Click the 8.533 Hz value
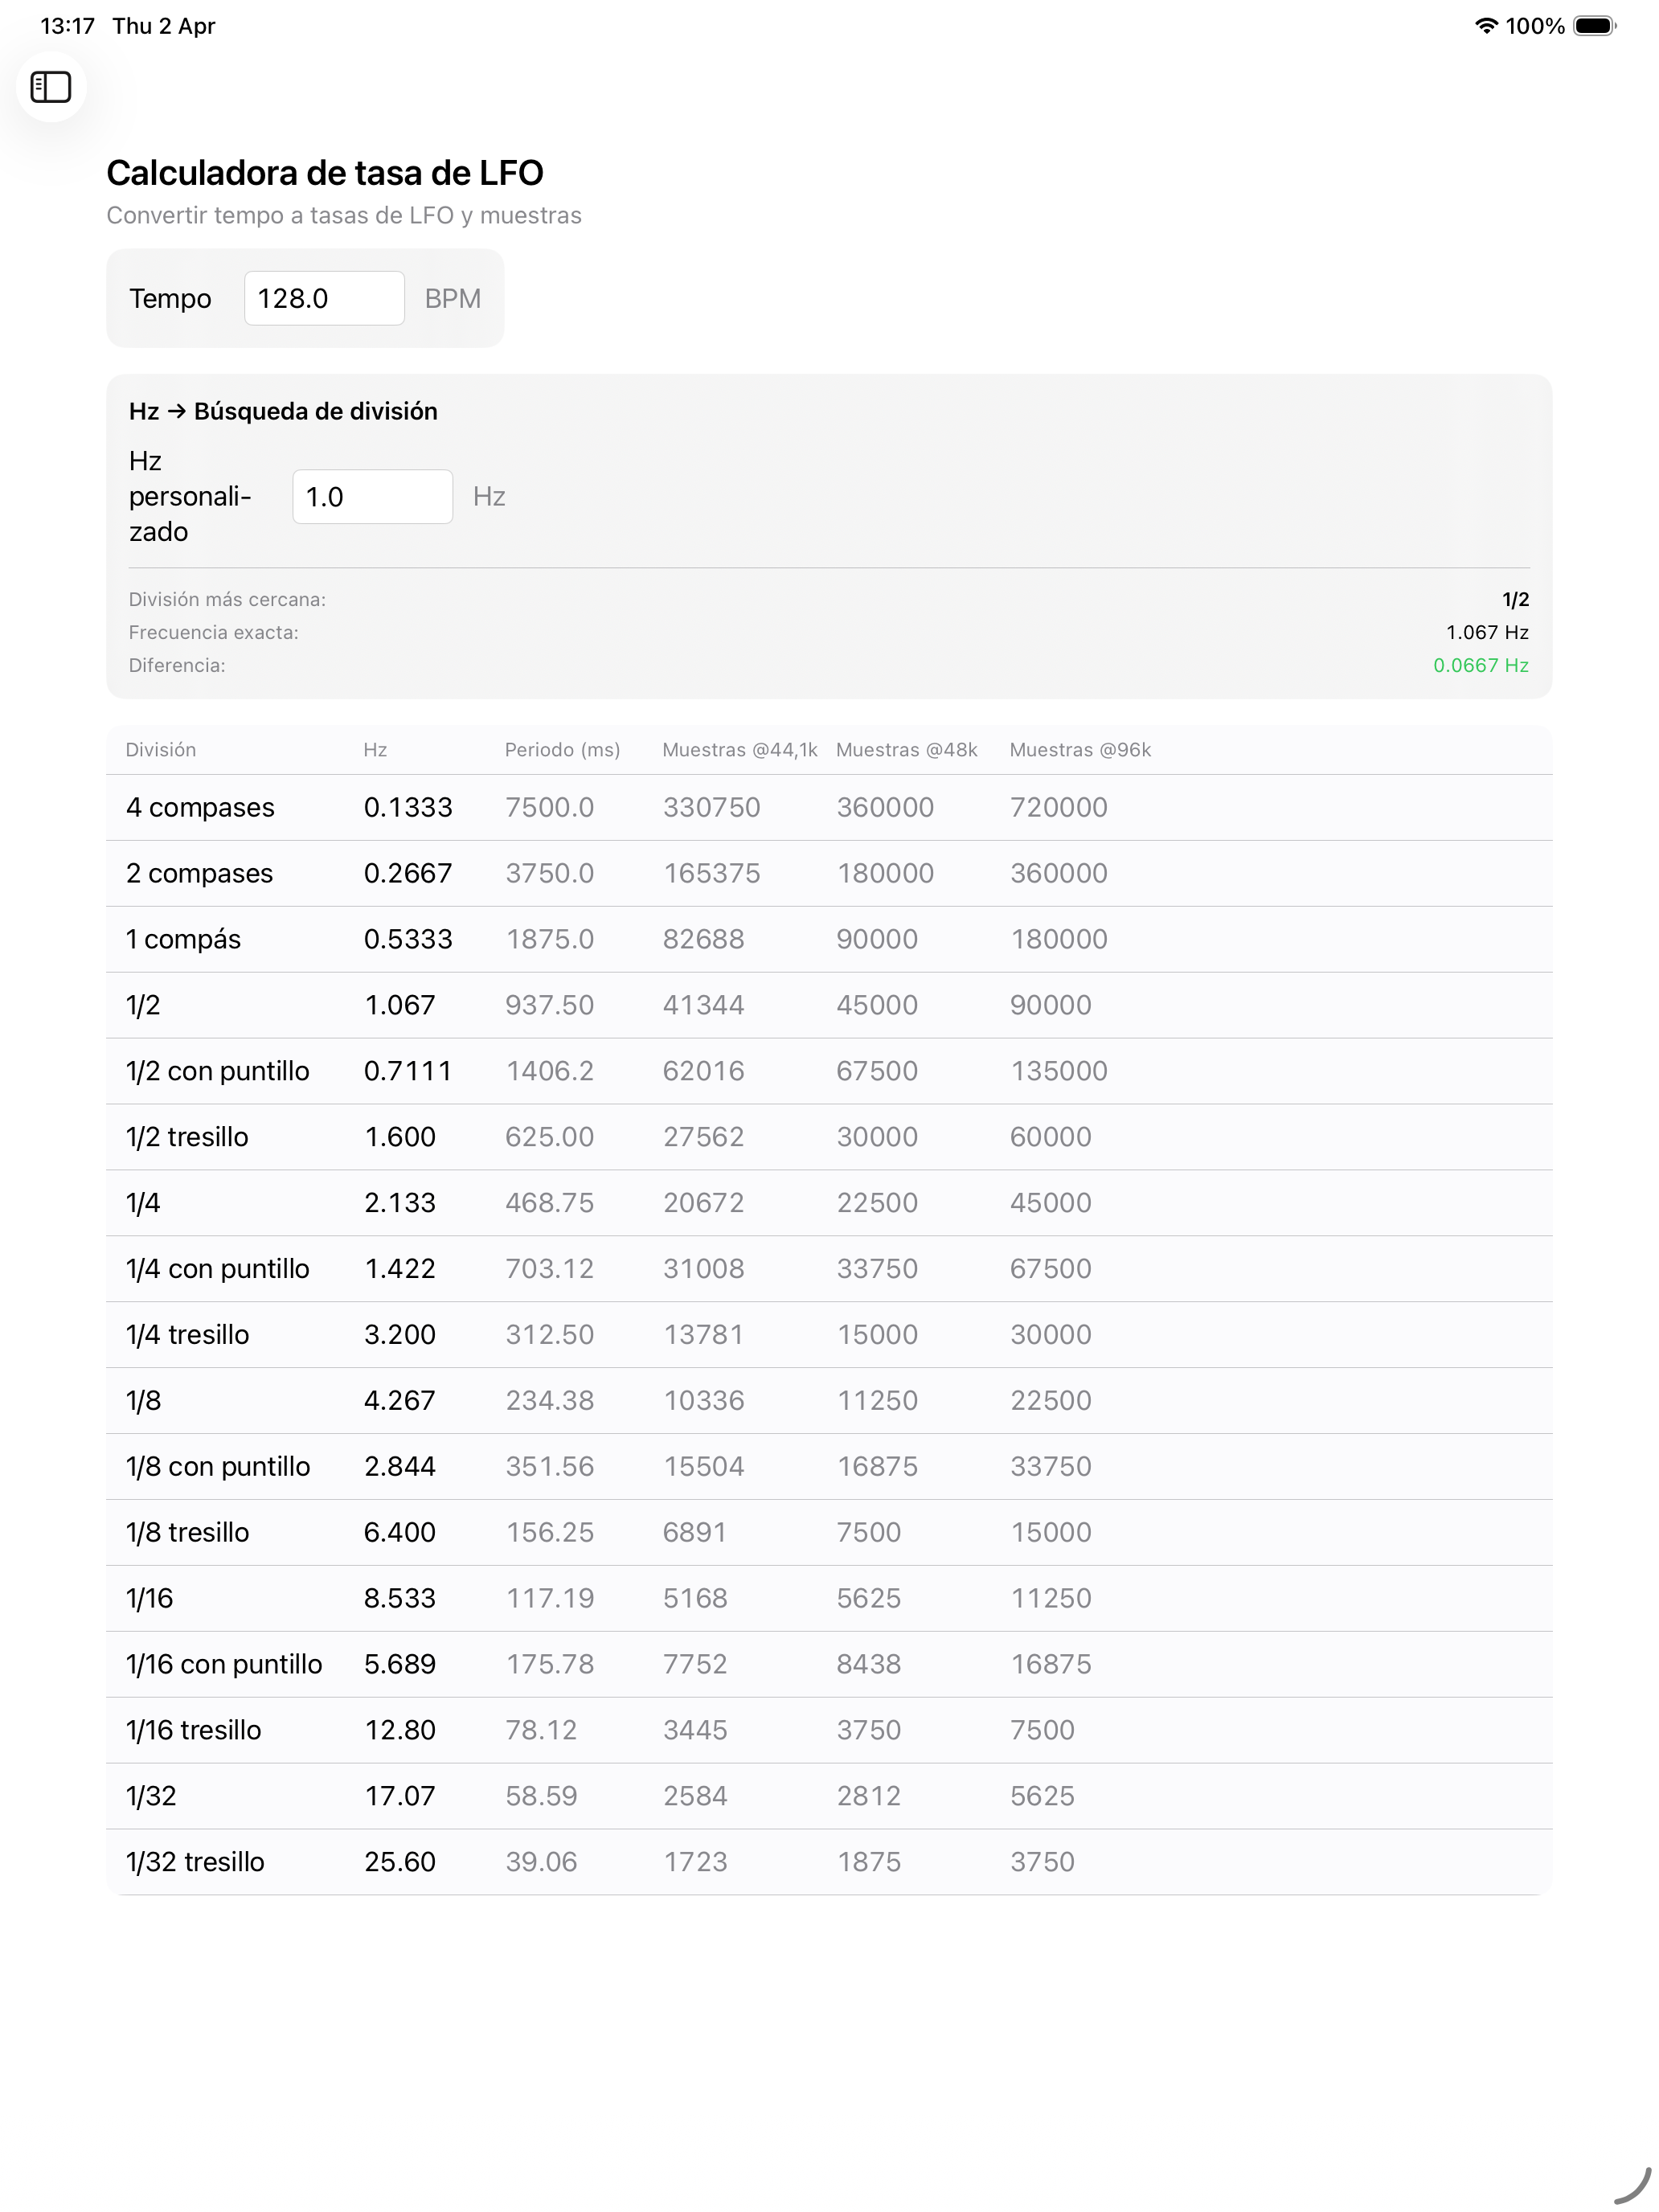The width and height of the screenshot is (1659, 2212). click(x=400, y=1598)
